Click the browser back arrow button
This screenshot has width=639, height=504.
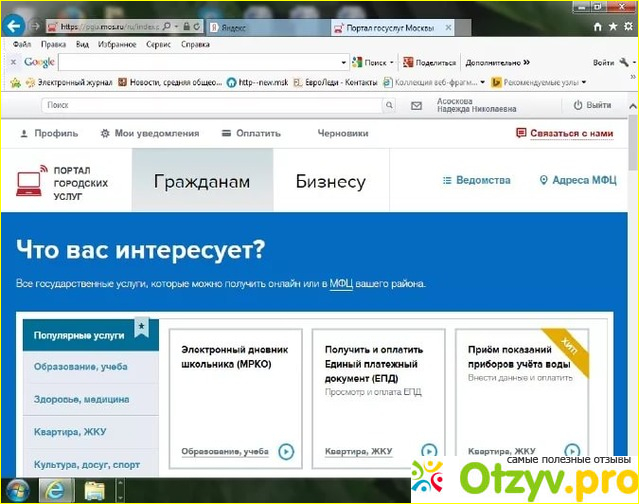click(14, 27)
